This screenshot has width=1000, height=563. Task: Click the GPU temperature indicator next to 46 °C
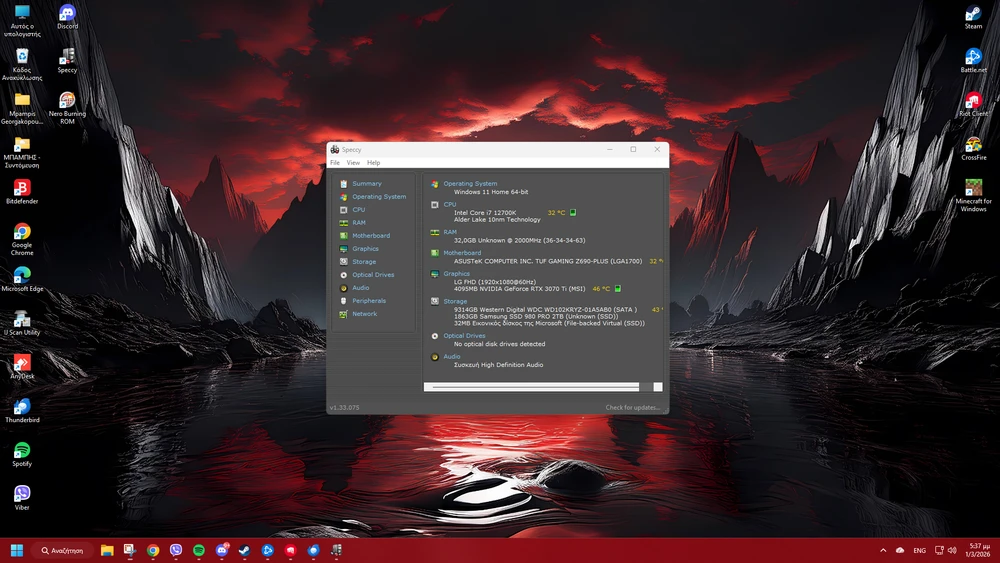(x=618, y=289)
